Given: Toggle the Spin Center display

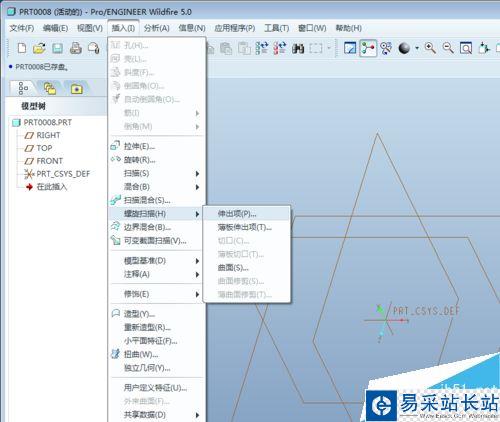Looking at the screenshot, I should (x=368, y=48).
